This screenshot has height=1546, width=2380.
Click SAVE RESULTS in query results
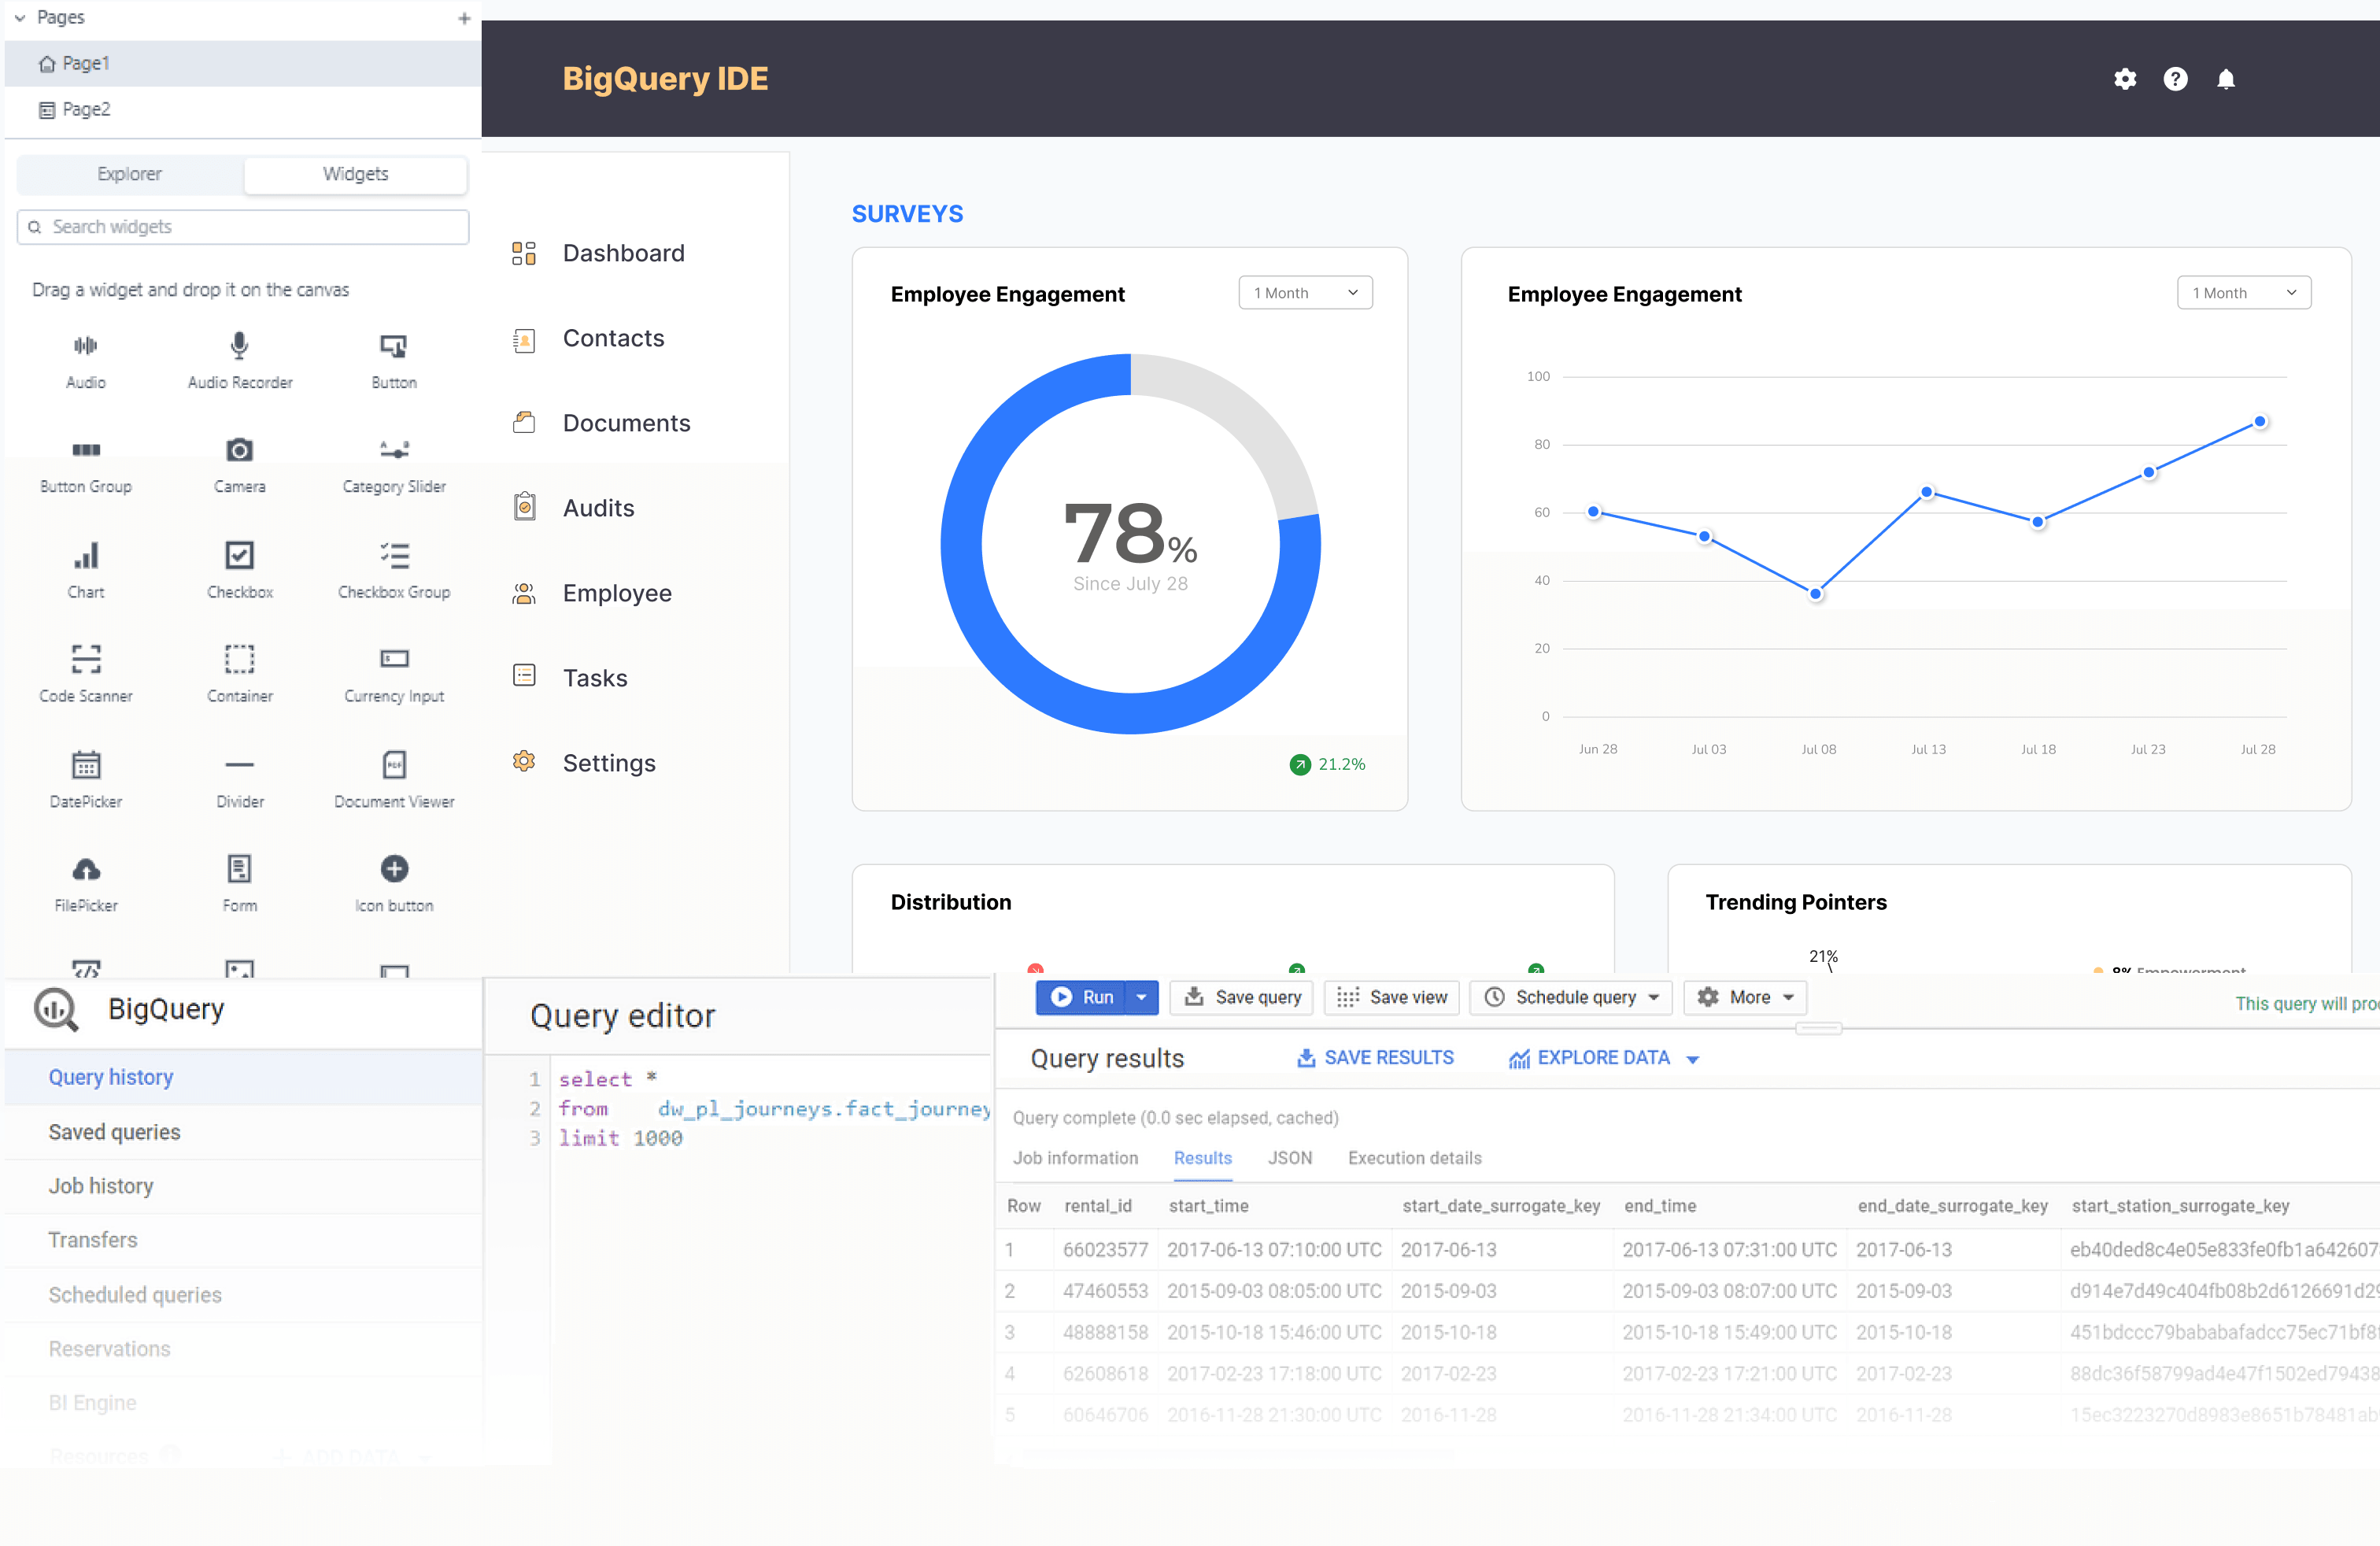coord(1375,1057)
